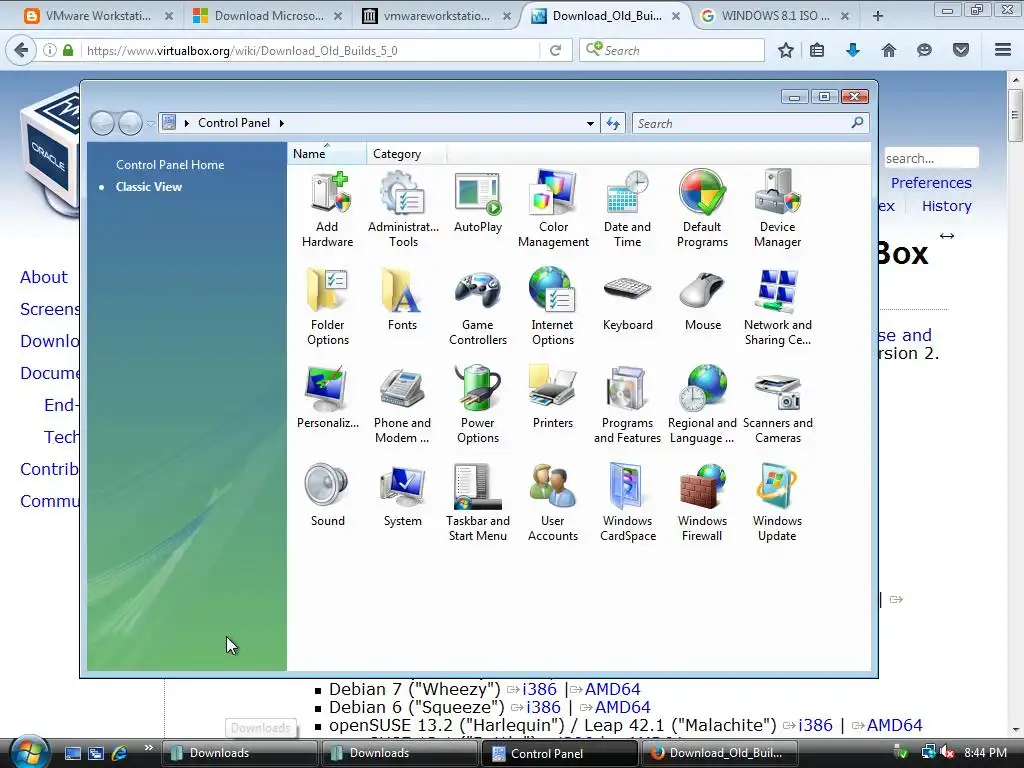Screen dimensions: 1024x768
Task: Open User Accounts icon
Action: (552, 503)
